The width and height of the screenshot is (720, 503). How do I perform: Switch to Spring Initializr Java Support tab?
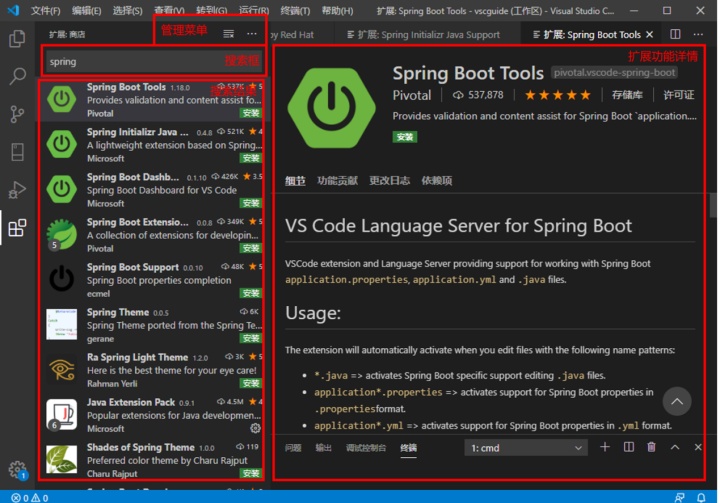[x=423, y=34]
